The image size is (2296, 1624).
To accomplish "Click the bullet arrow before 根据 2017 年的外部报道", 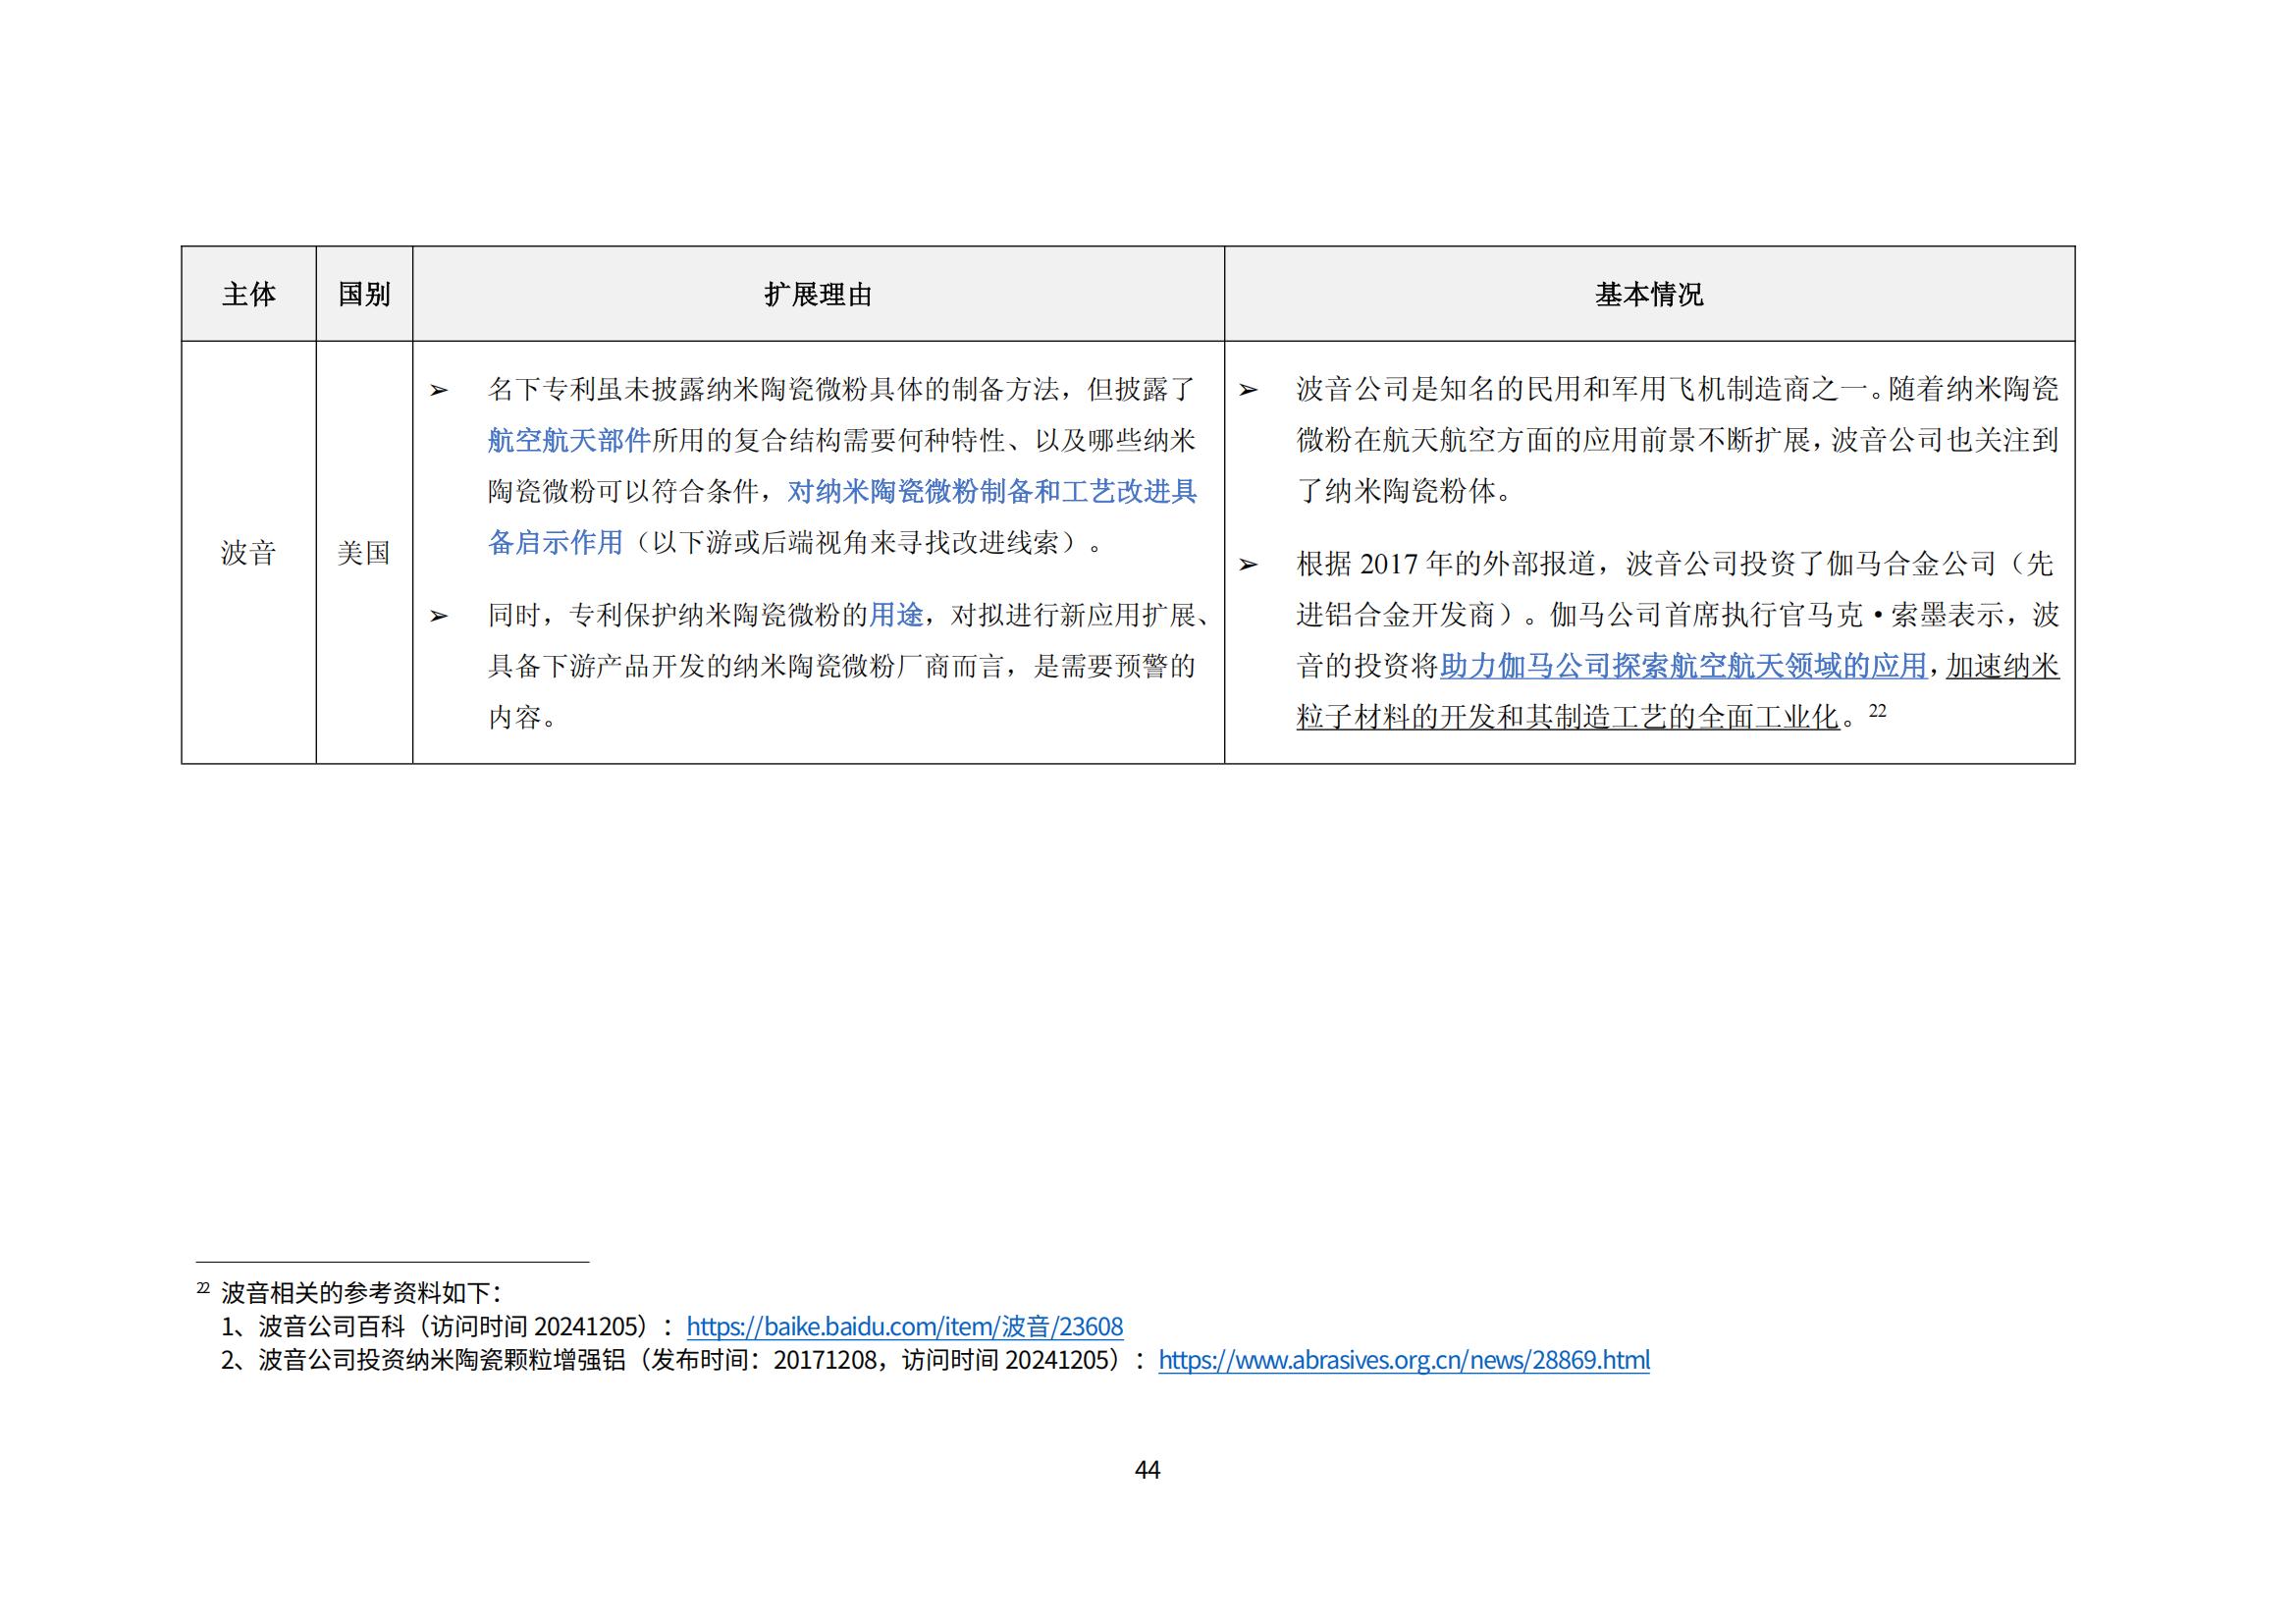I will 1248,565.
